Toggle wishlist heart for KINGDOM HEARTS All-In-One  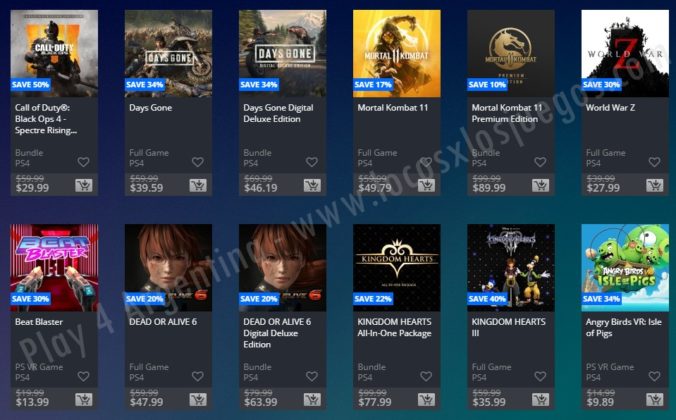[426, 376]
